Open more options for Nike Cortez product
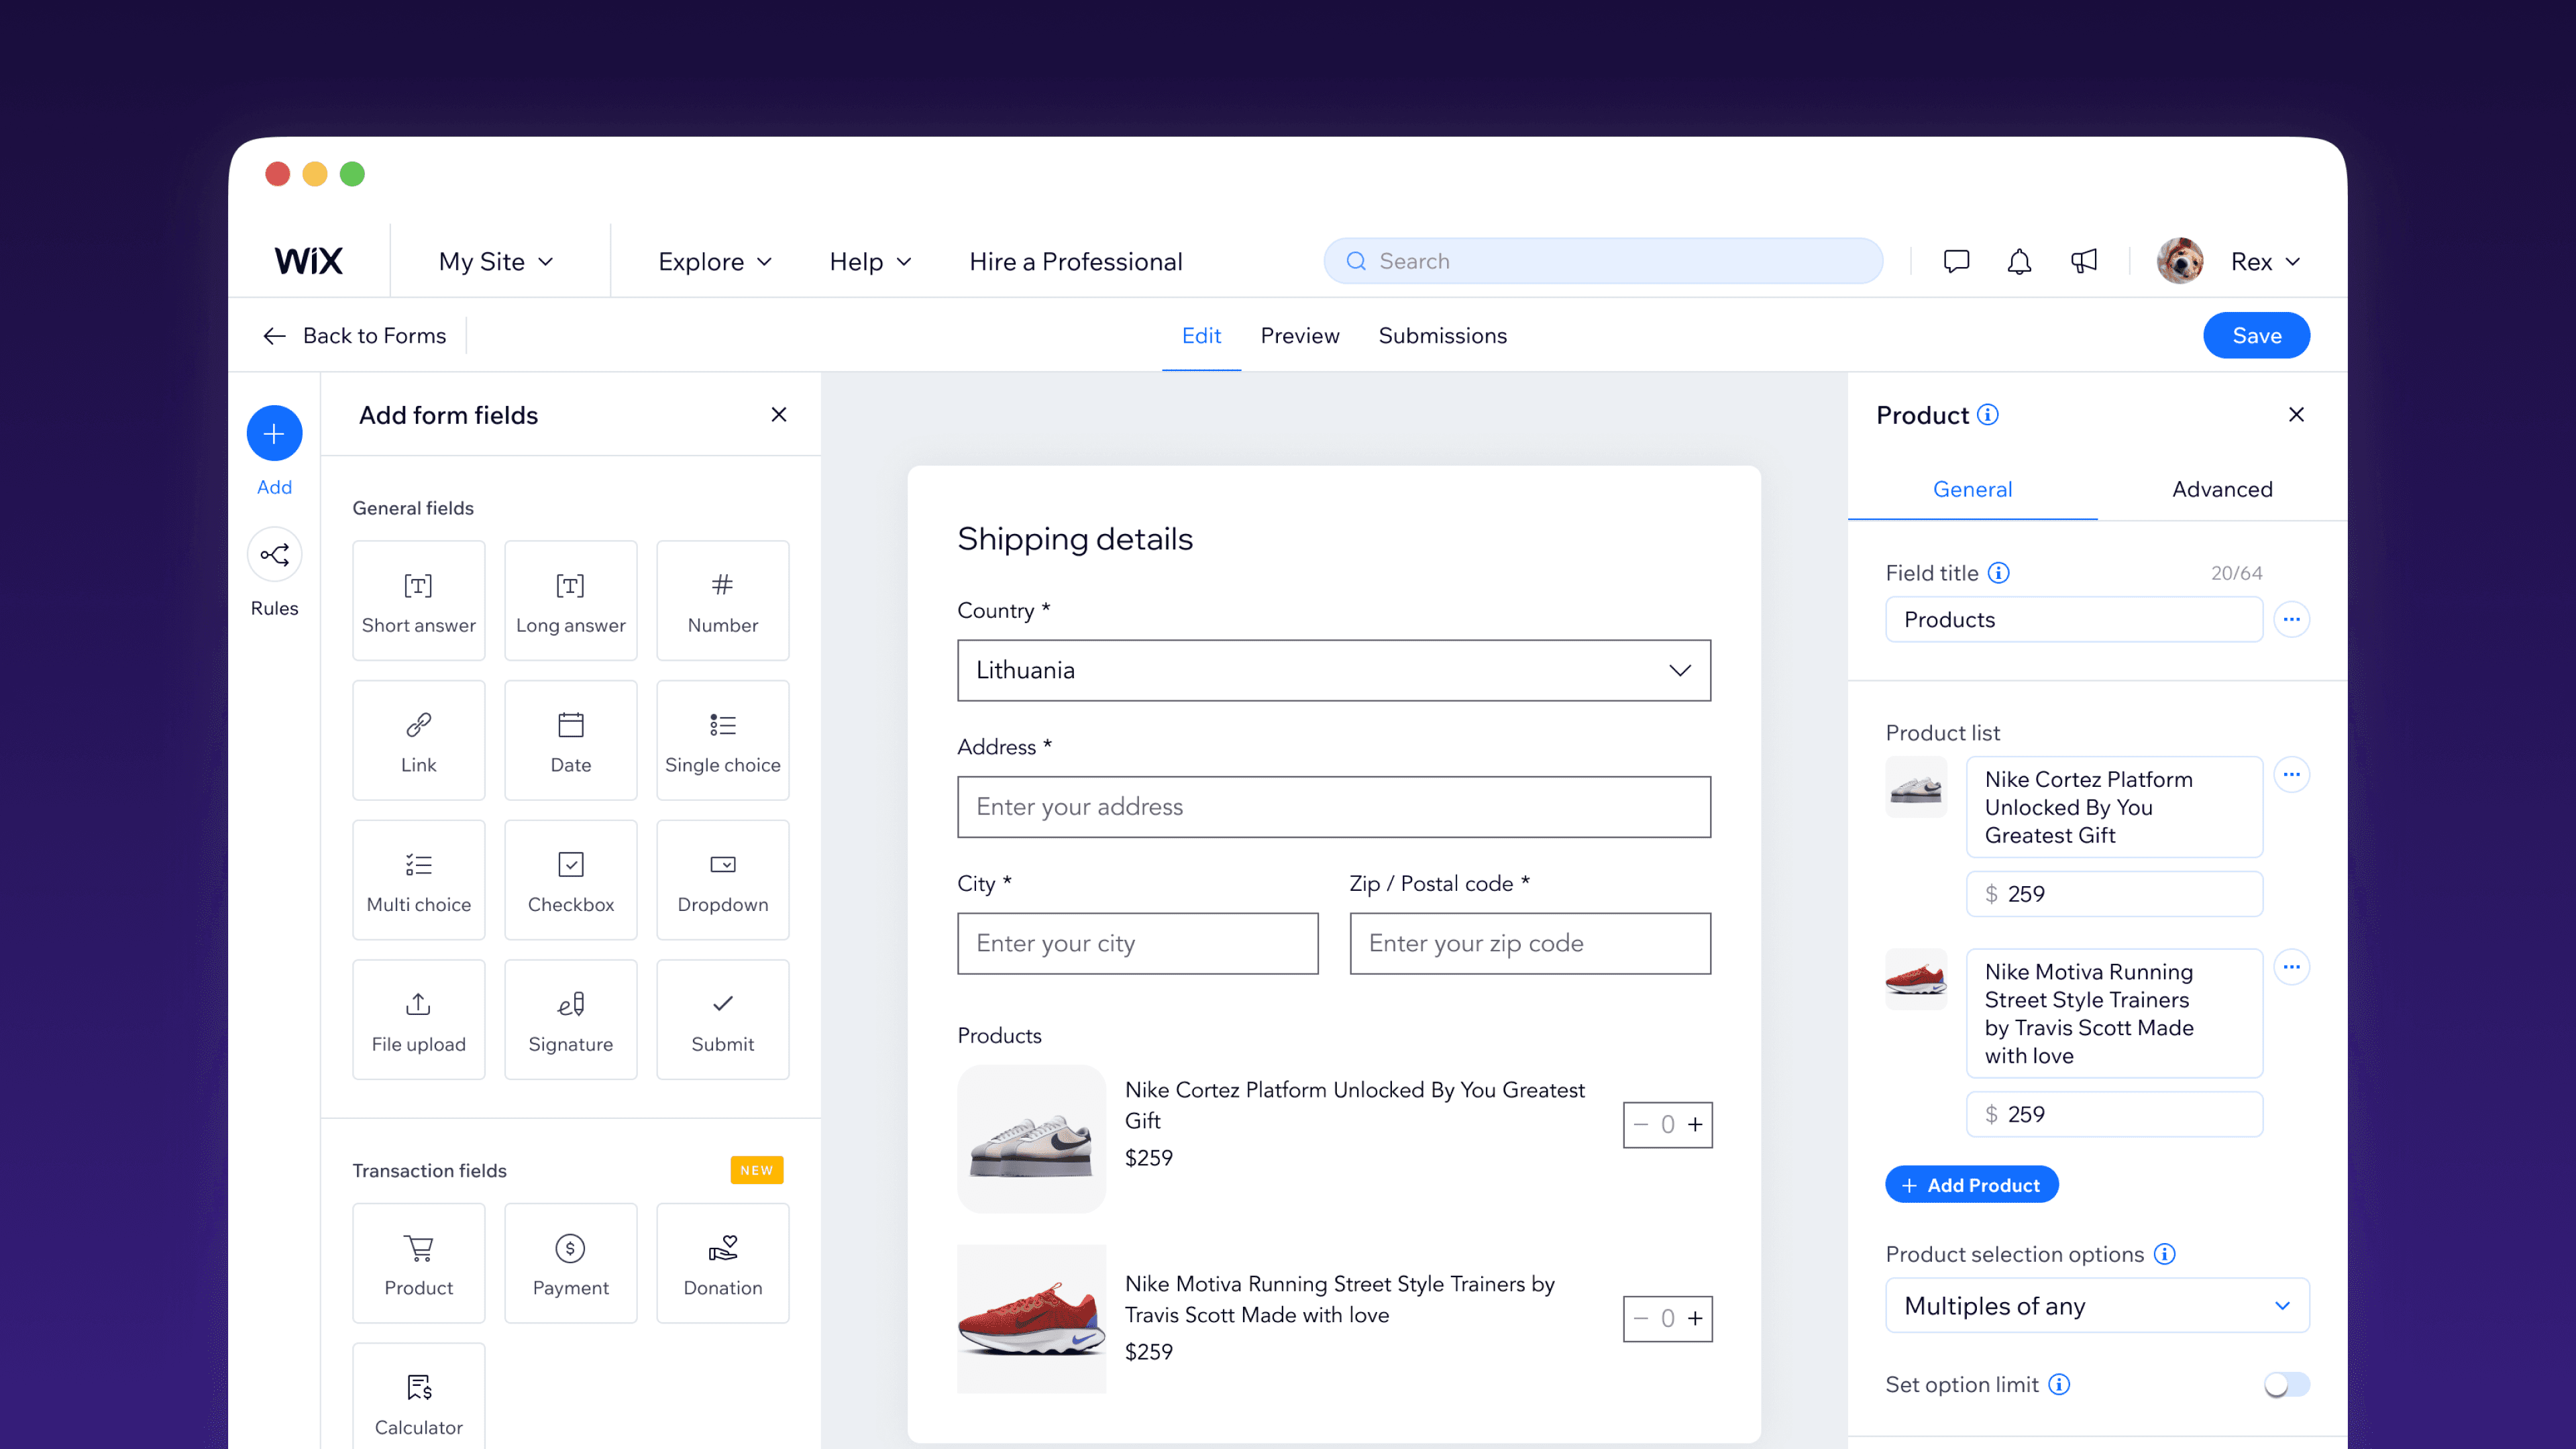The width and height of the screenshot is (2576, 1449). (2292, 774)
